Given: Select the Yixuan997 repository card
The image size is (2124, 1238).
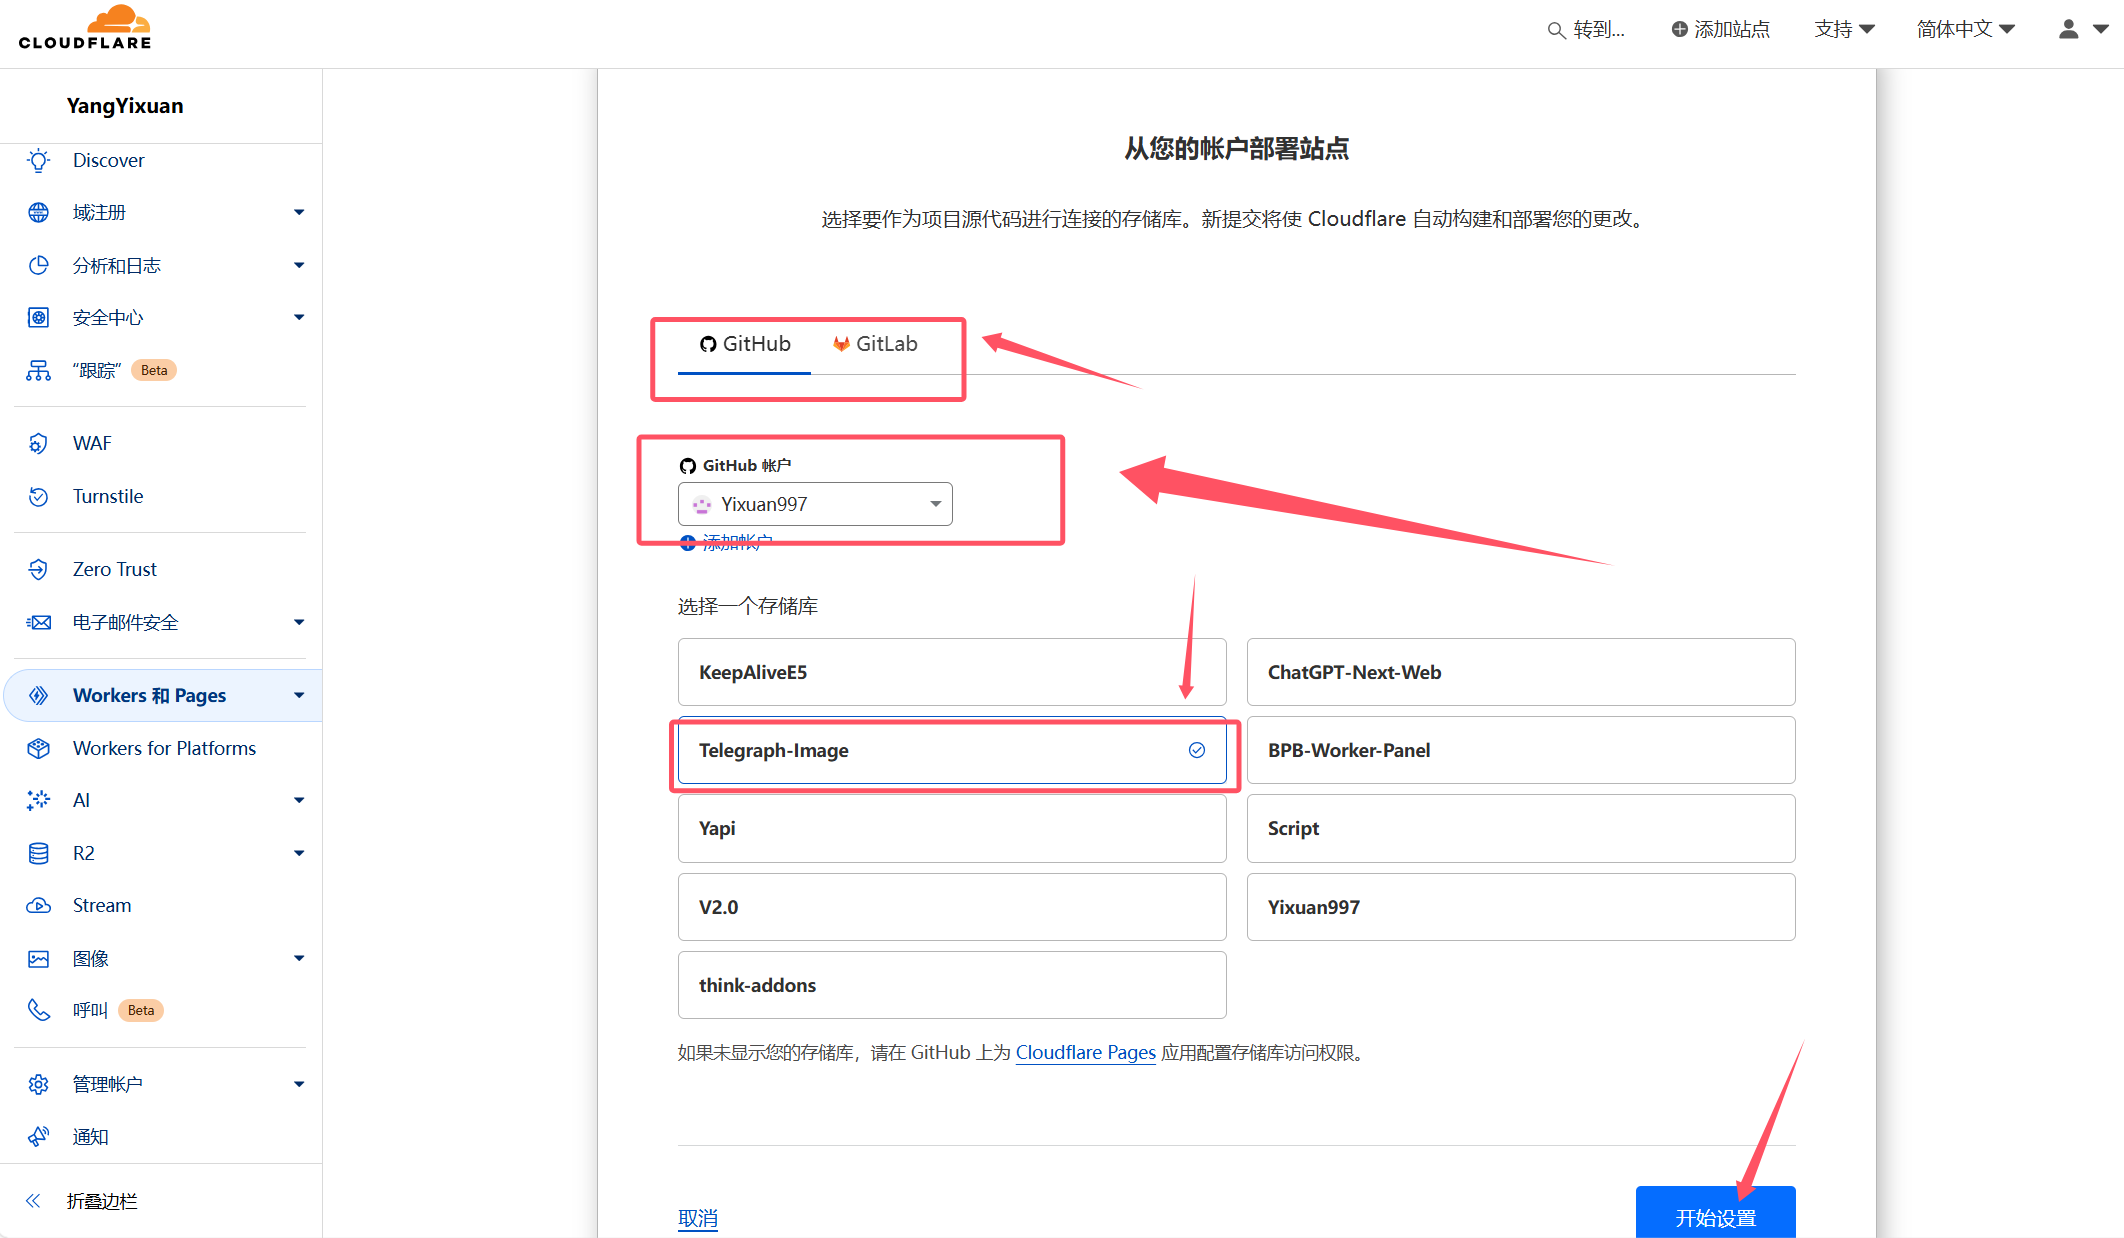Looking at the screenshot, I should [1521, 907].
